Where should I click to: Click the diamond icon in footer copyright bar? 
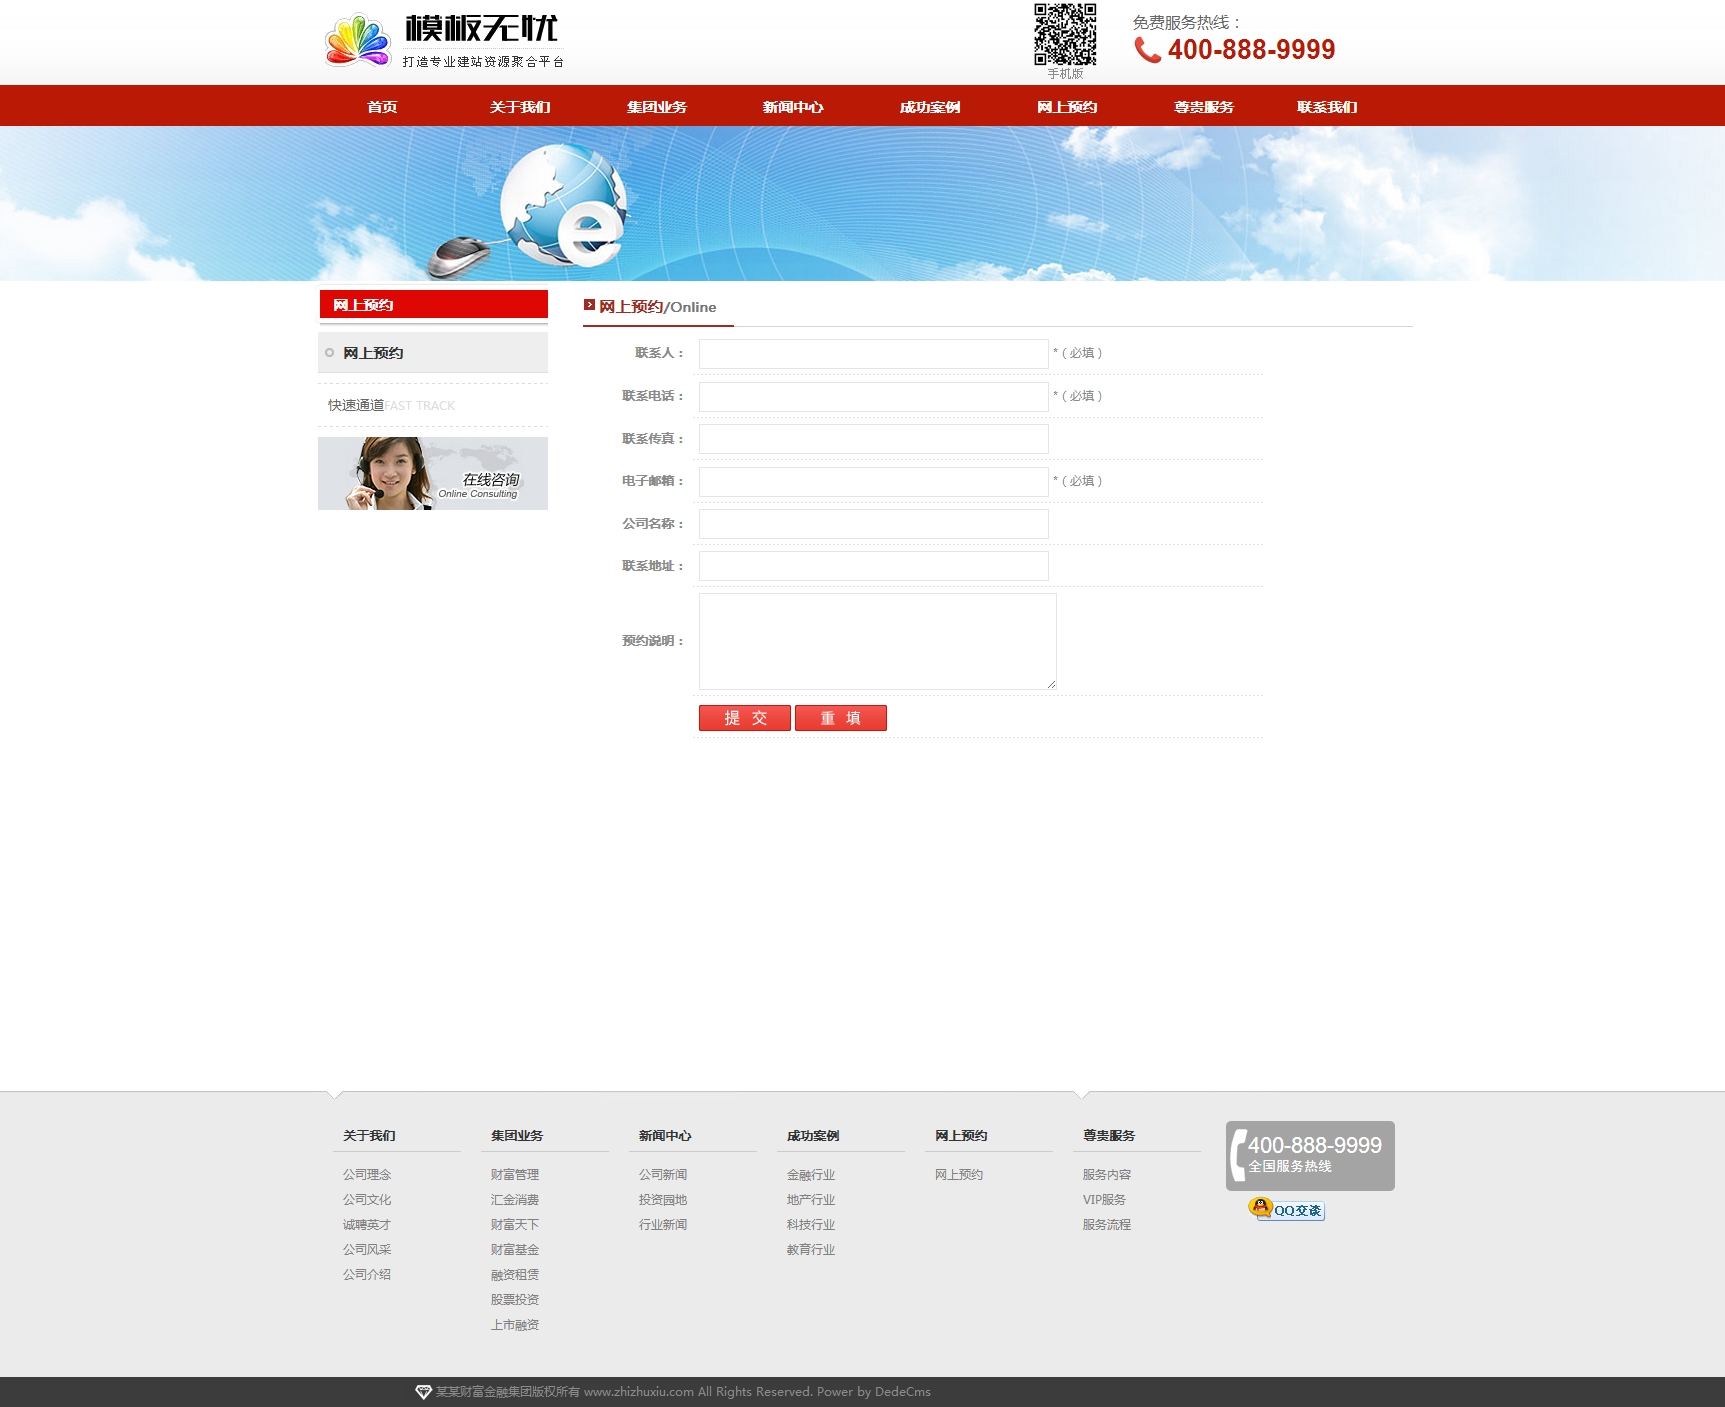tap(423, 1392)
